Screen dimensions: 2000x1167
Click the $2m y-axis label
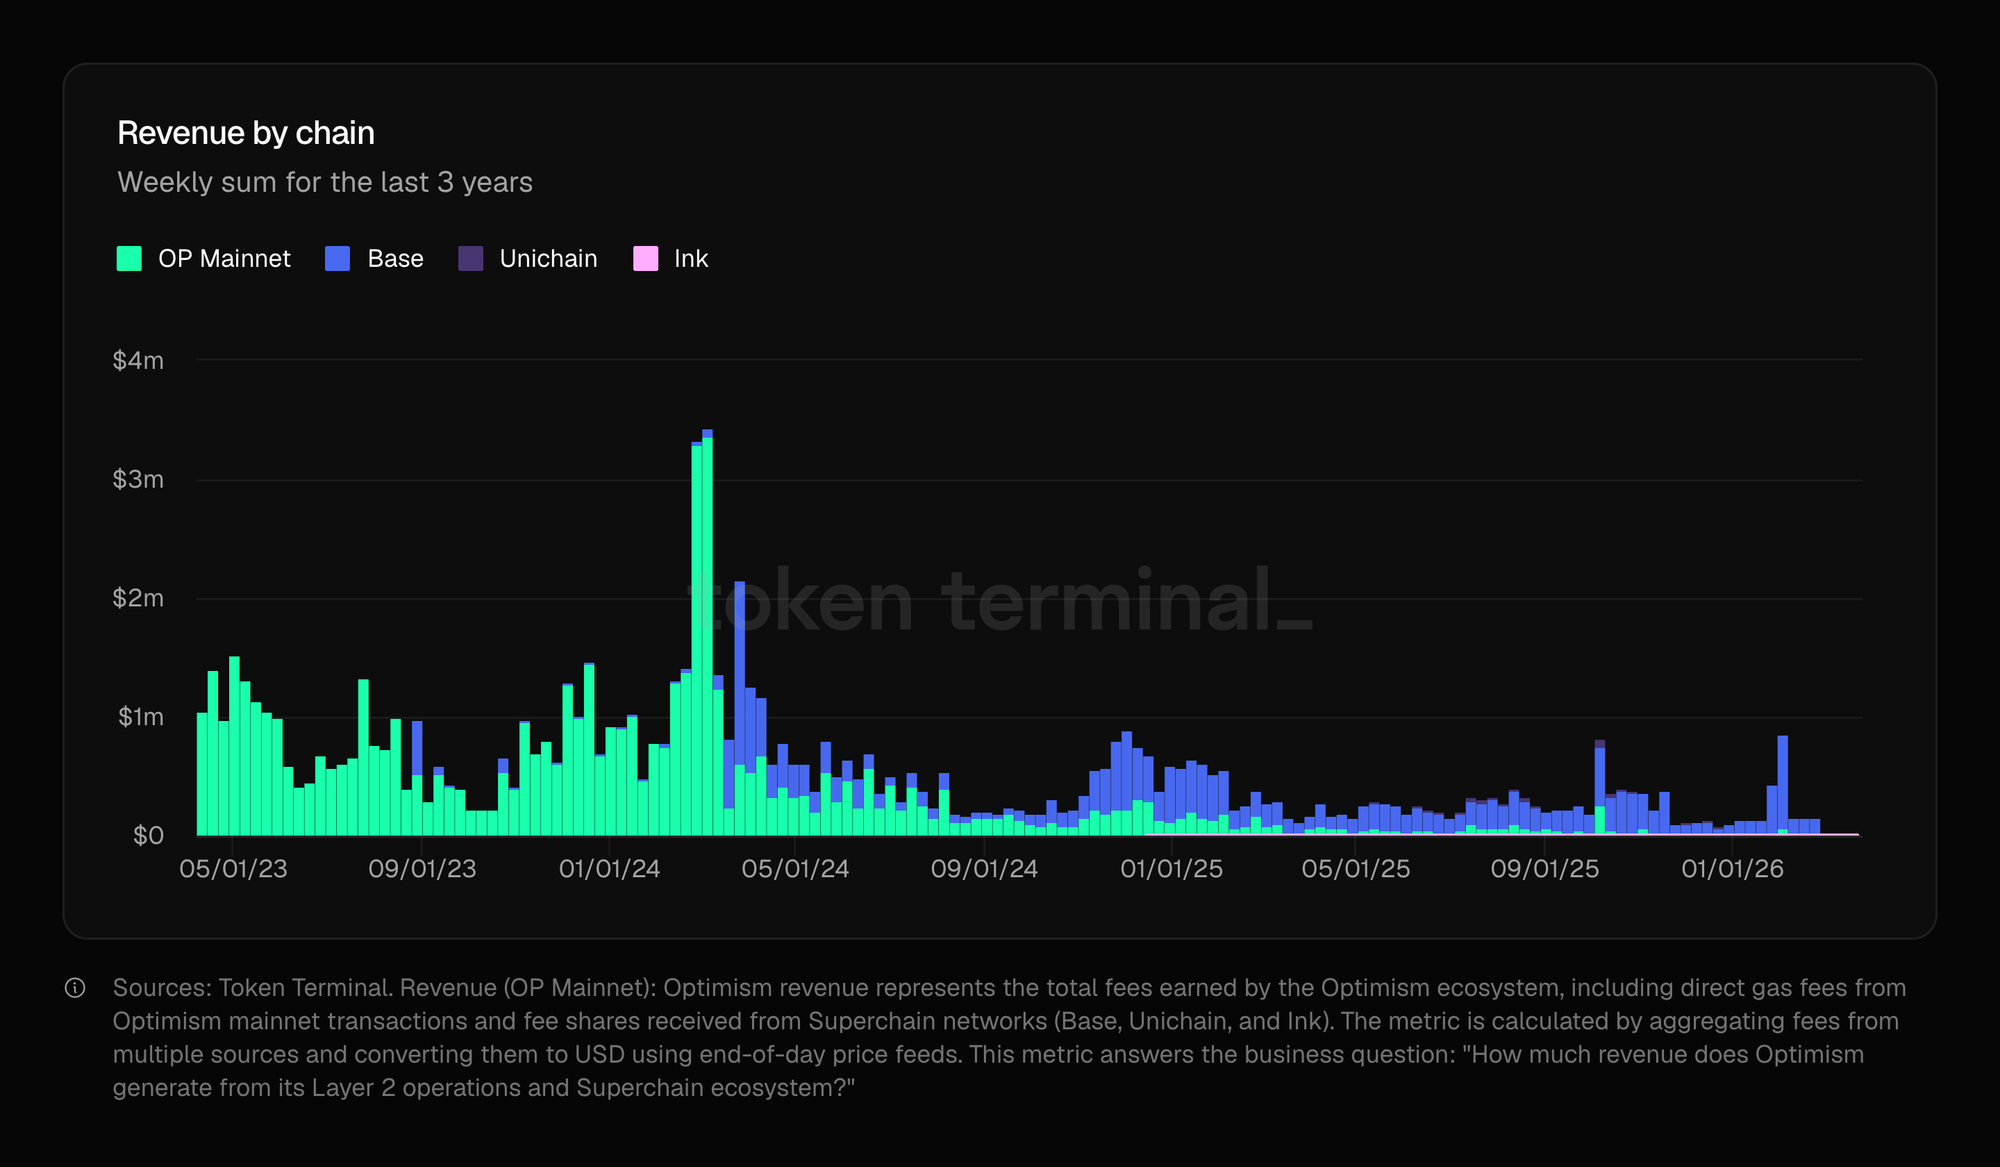(x=138, y=599)
